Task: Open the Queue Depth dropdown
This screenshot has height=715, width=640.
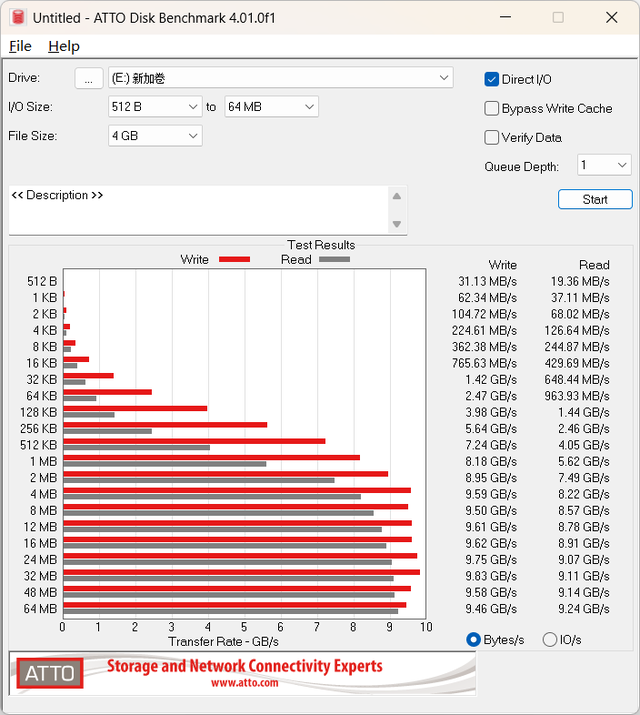Action: (604, 165)
